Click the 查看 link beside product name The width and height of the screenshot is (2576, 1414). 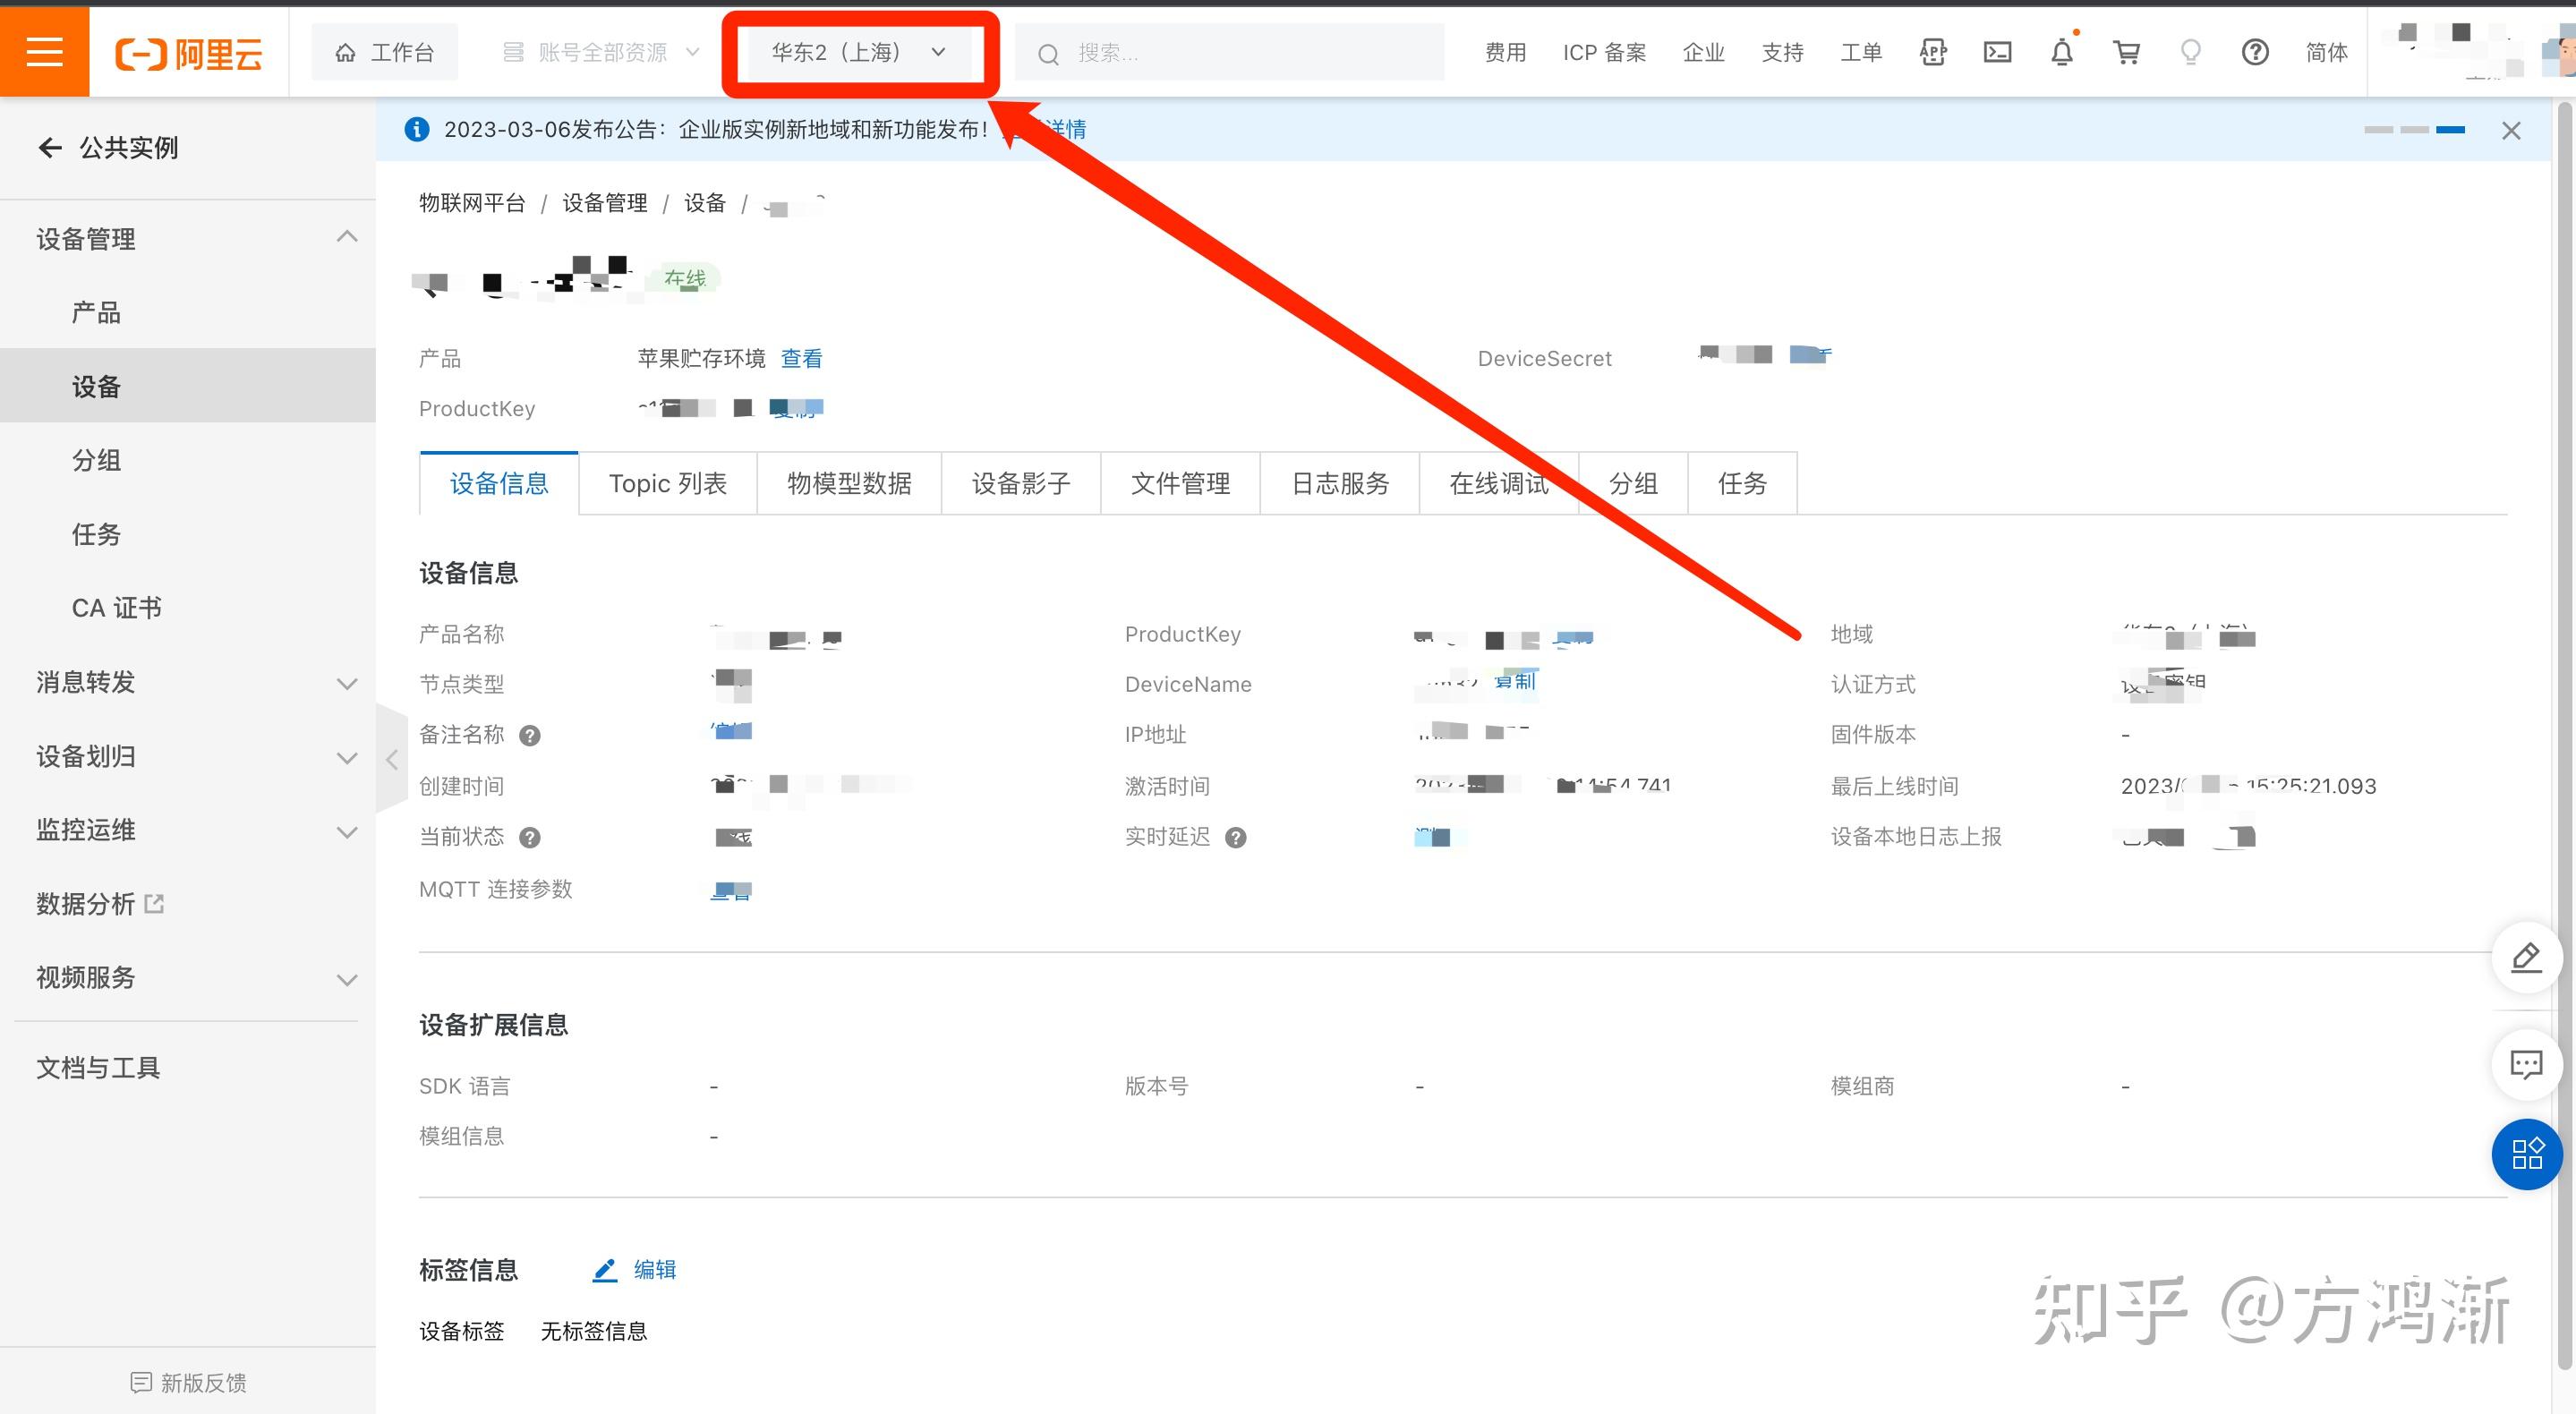(x=801, y=358)
